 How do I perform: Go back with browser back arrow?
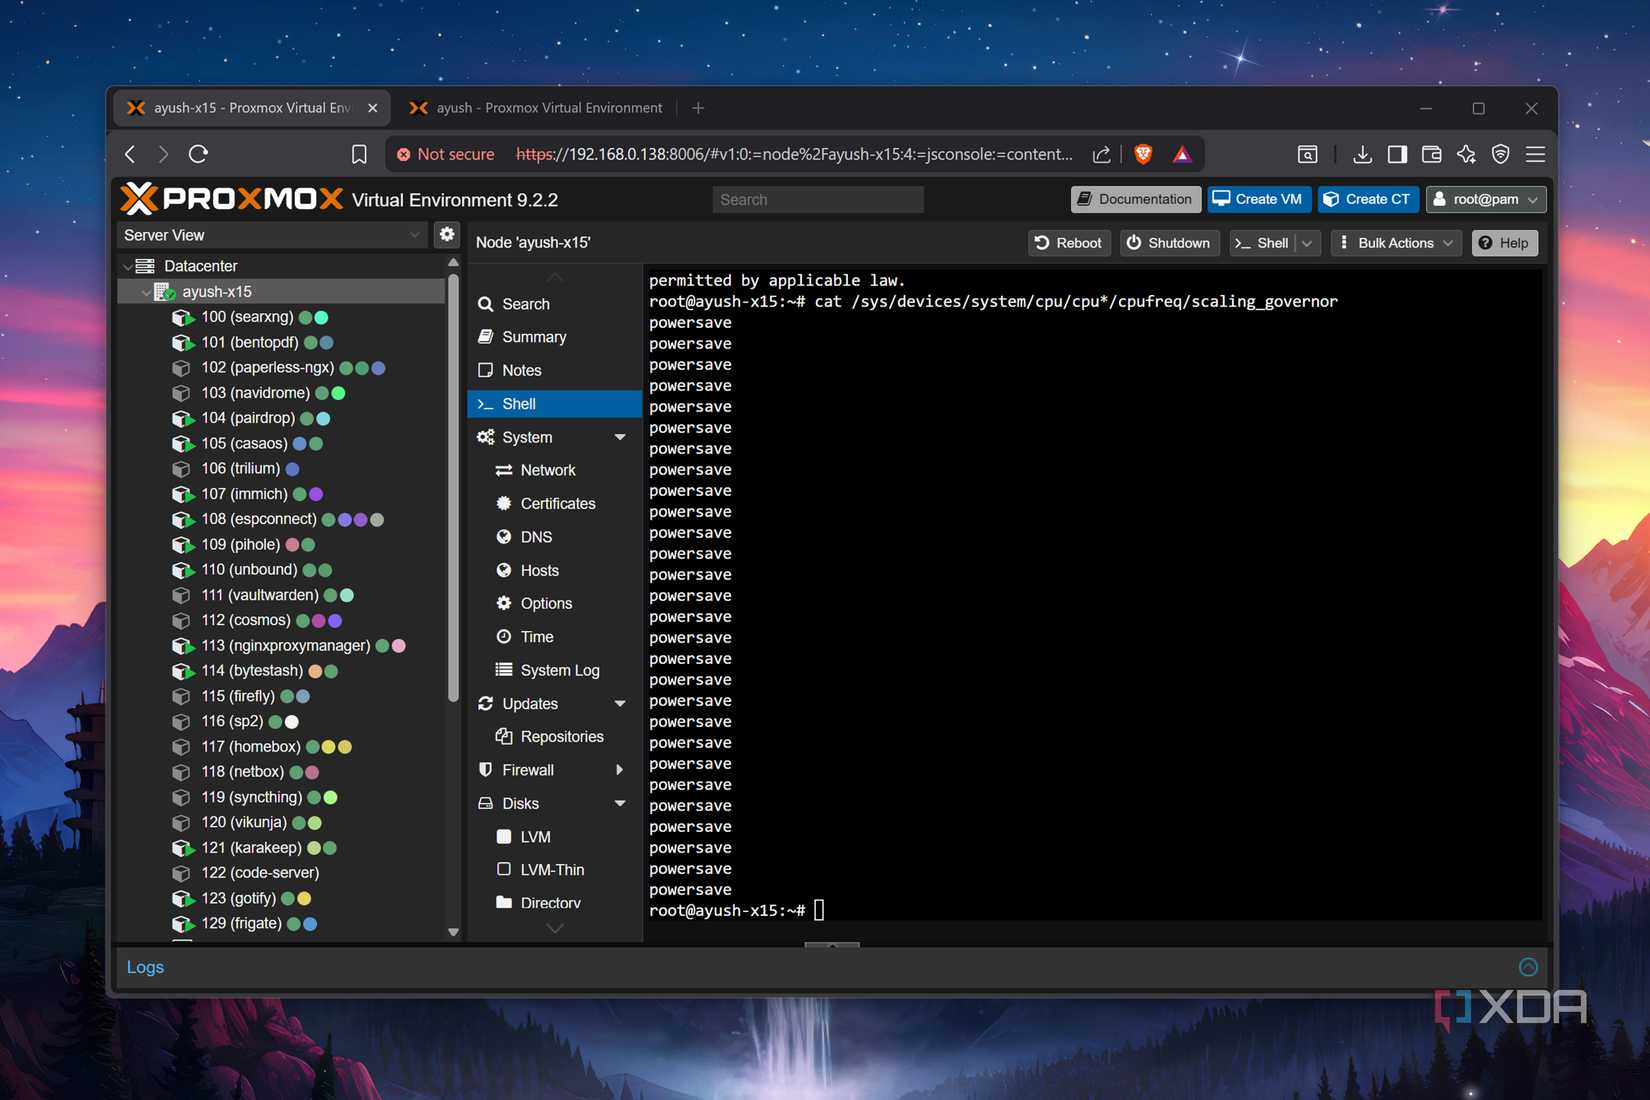130,154
